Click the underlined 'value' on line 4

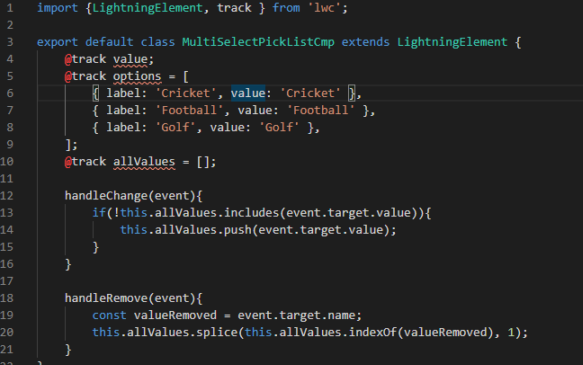coord(130,59)
